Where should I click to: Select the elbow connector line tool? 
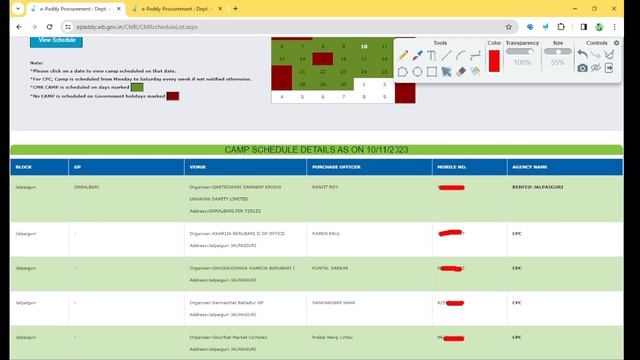(x=475, y=56)
